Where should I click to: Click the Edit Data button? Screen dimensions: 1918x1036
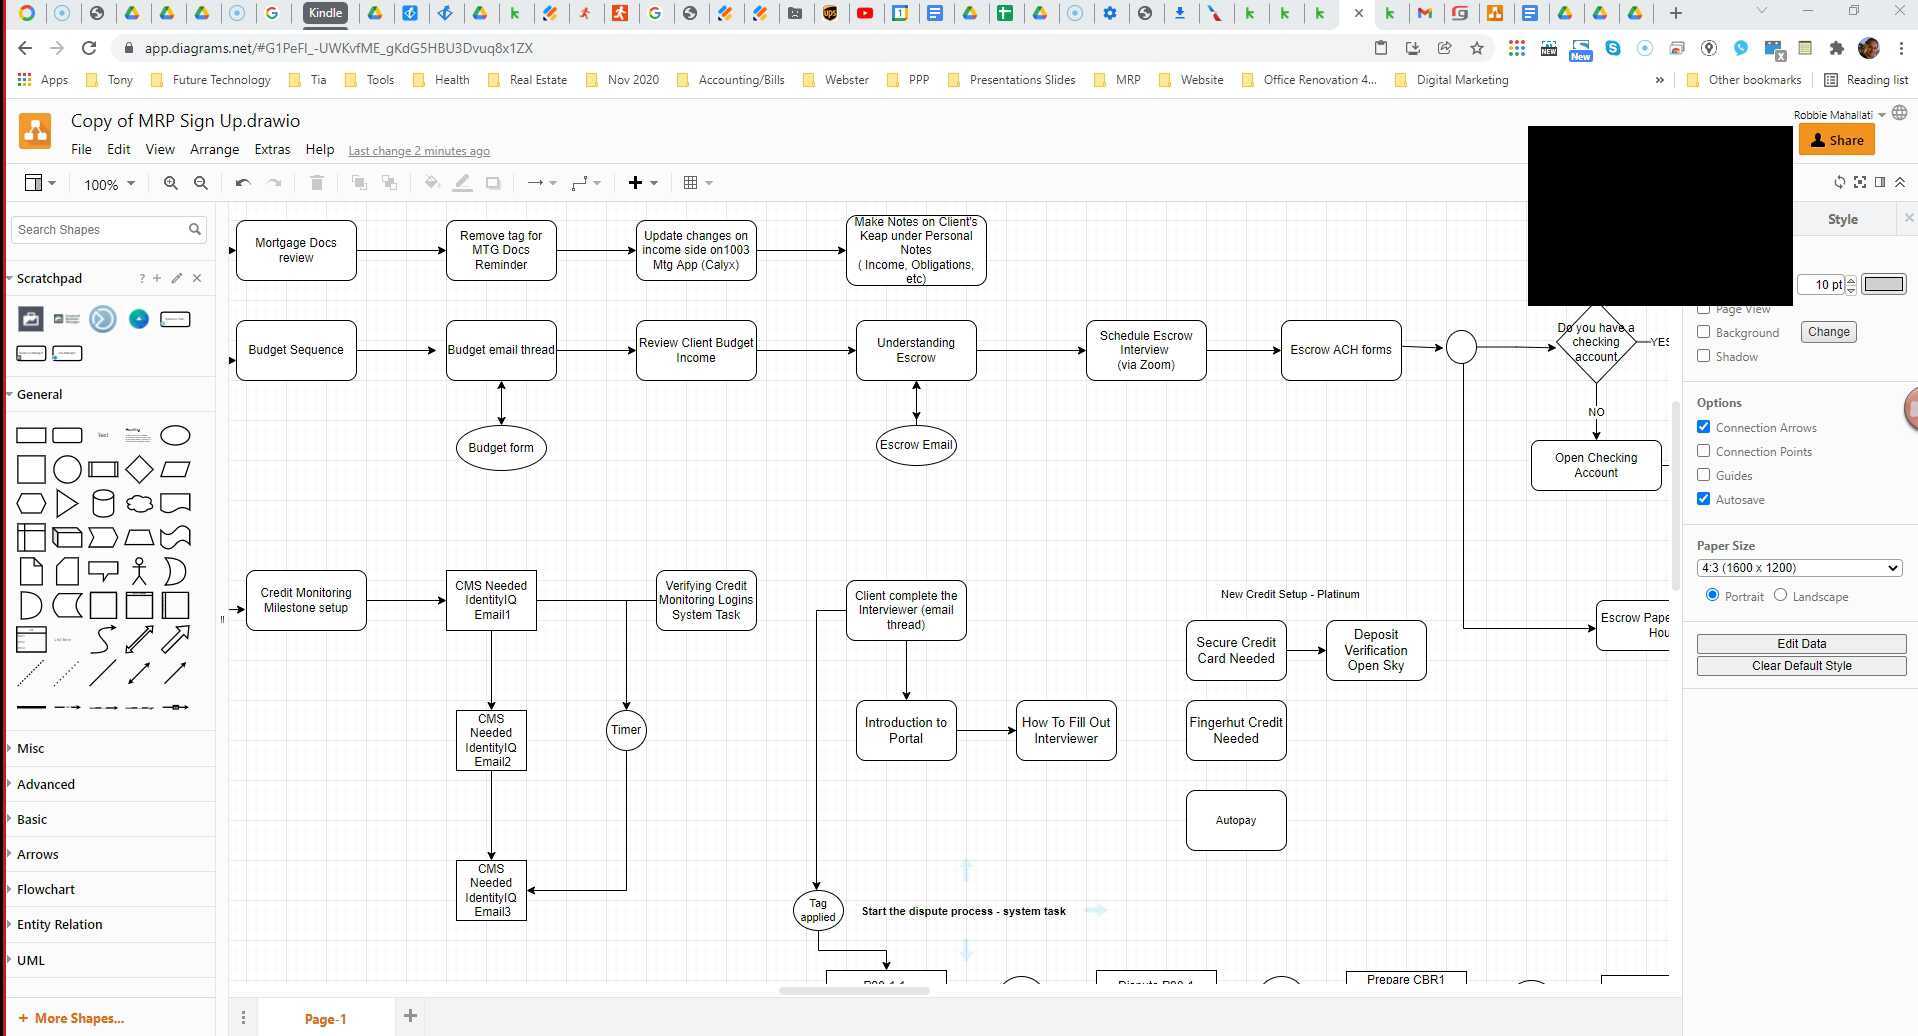point(1801,643)
